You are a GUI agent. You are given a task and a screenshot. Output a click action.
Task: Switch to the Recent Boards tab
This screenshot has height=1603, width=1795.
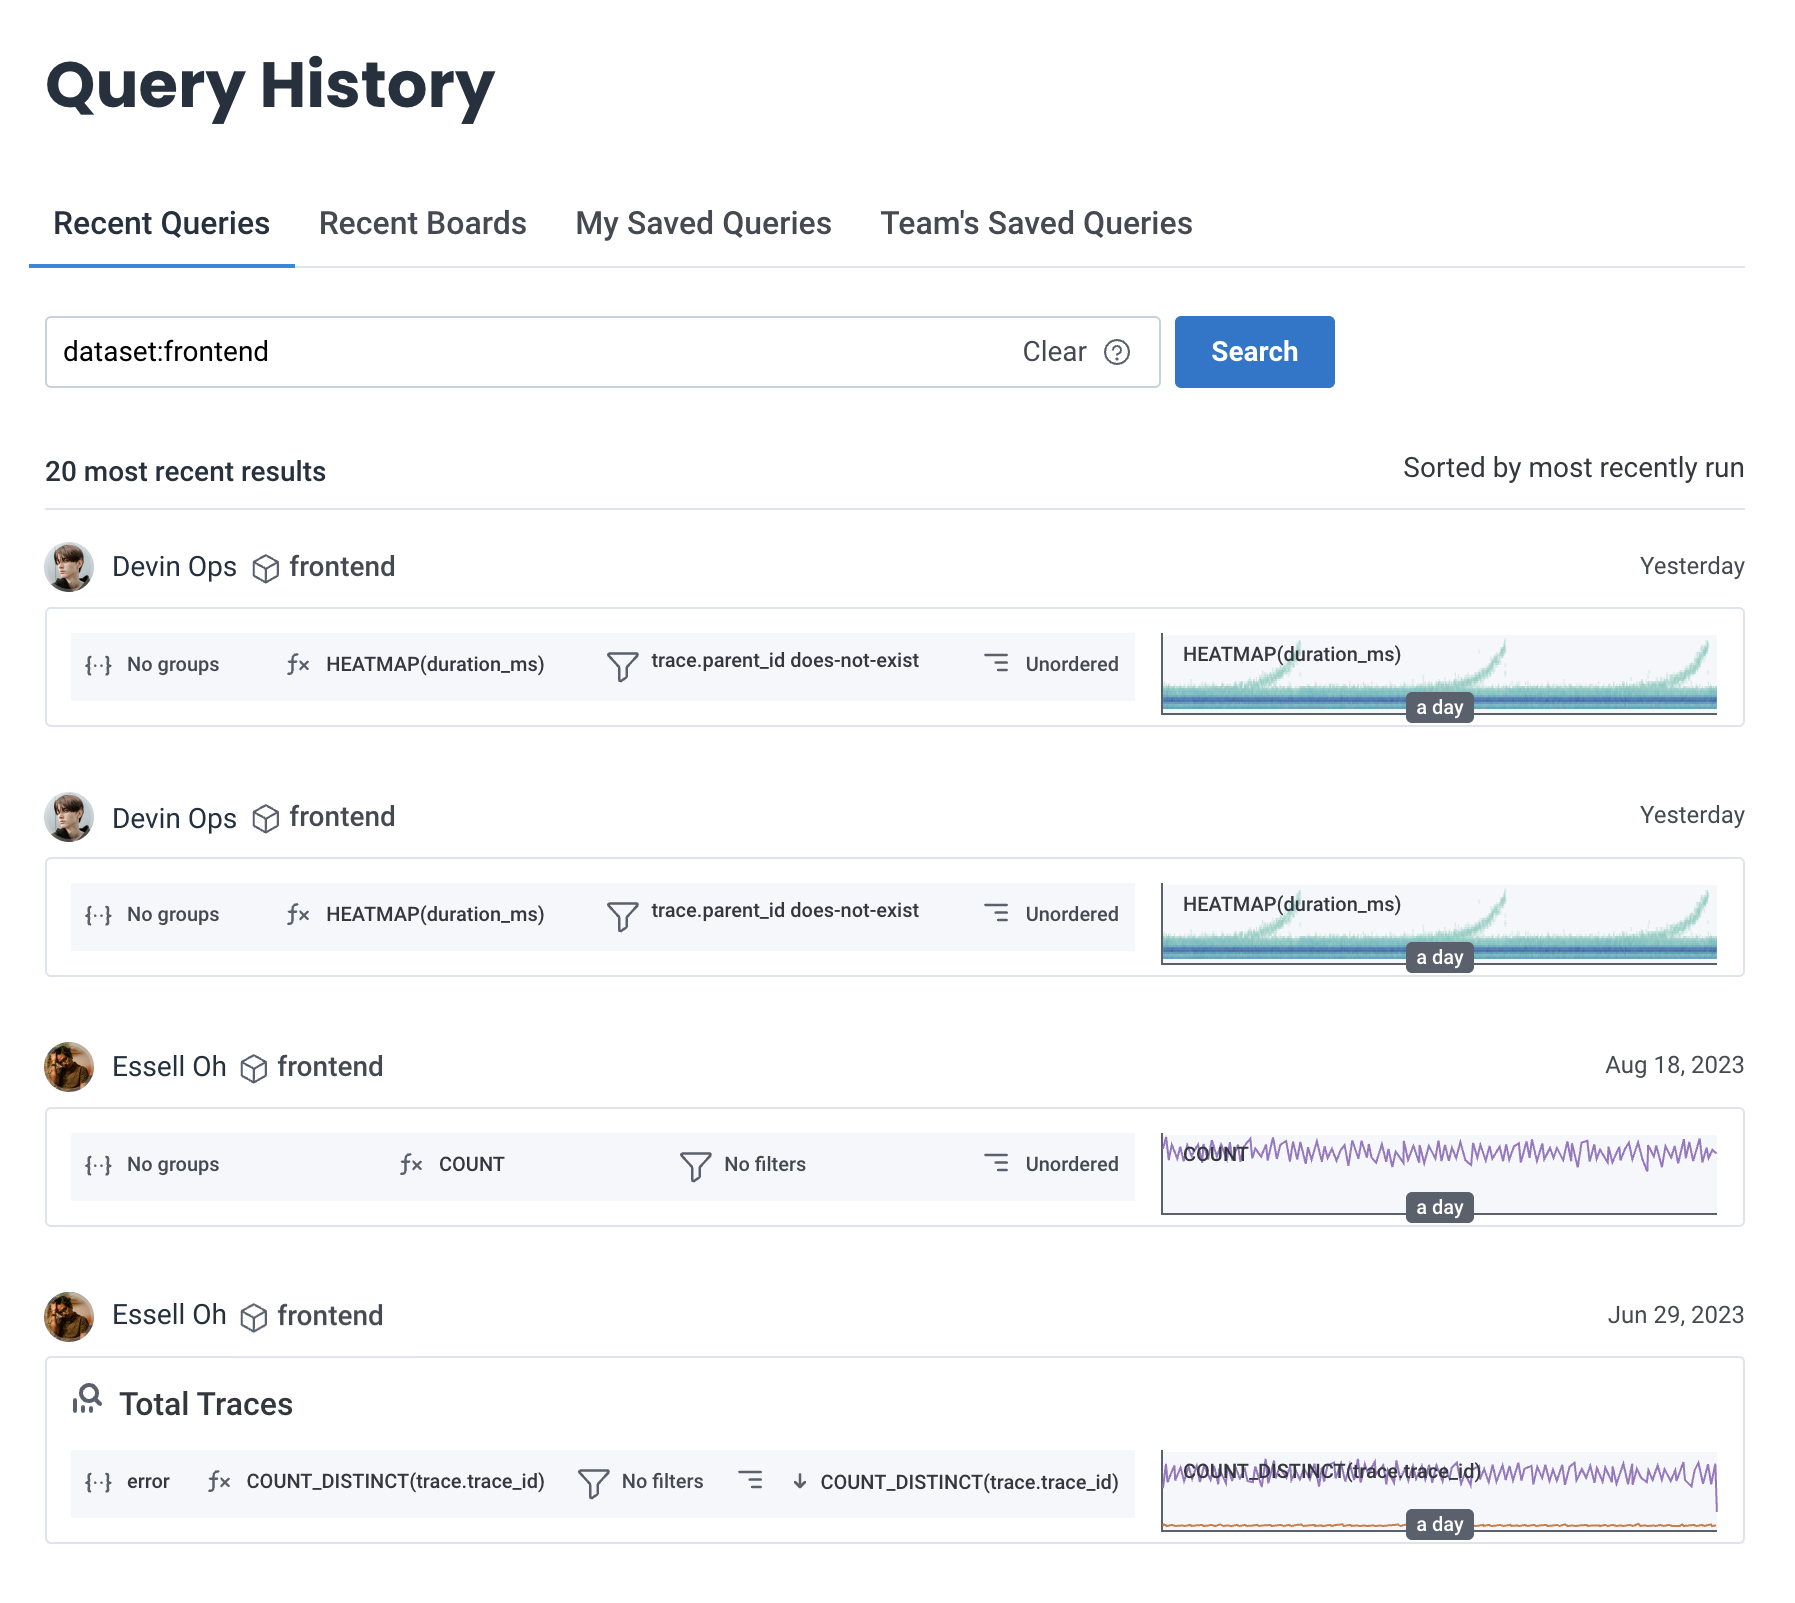click(421, 223)
